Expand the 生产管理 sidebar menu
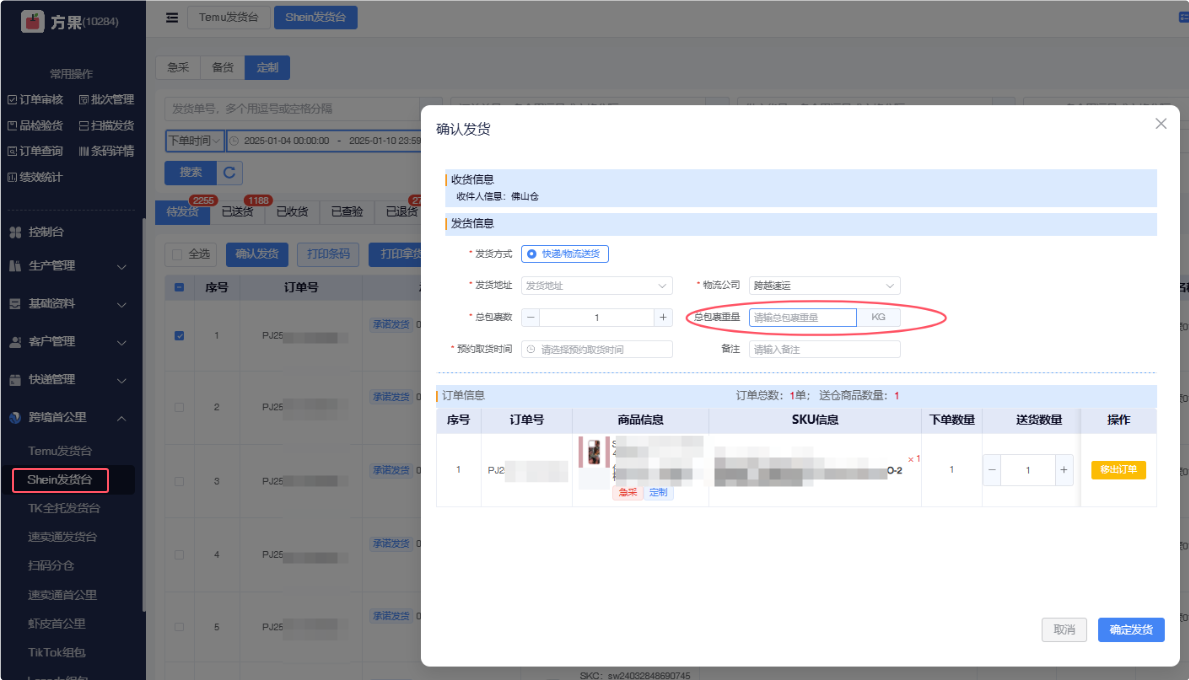This screenshot has height=680, width=1189. (68, 266)
